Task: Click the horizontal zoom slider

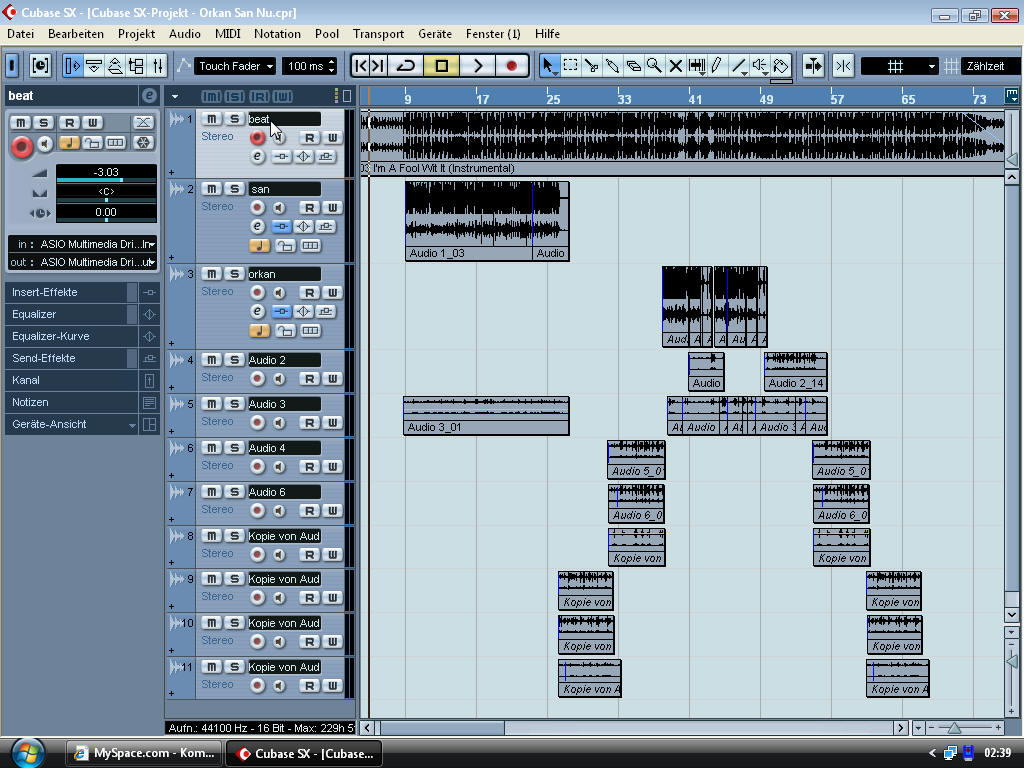Action: [x=954, y=728]
